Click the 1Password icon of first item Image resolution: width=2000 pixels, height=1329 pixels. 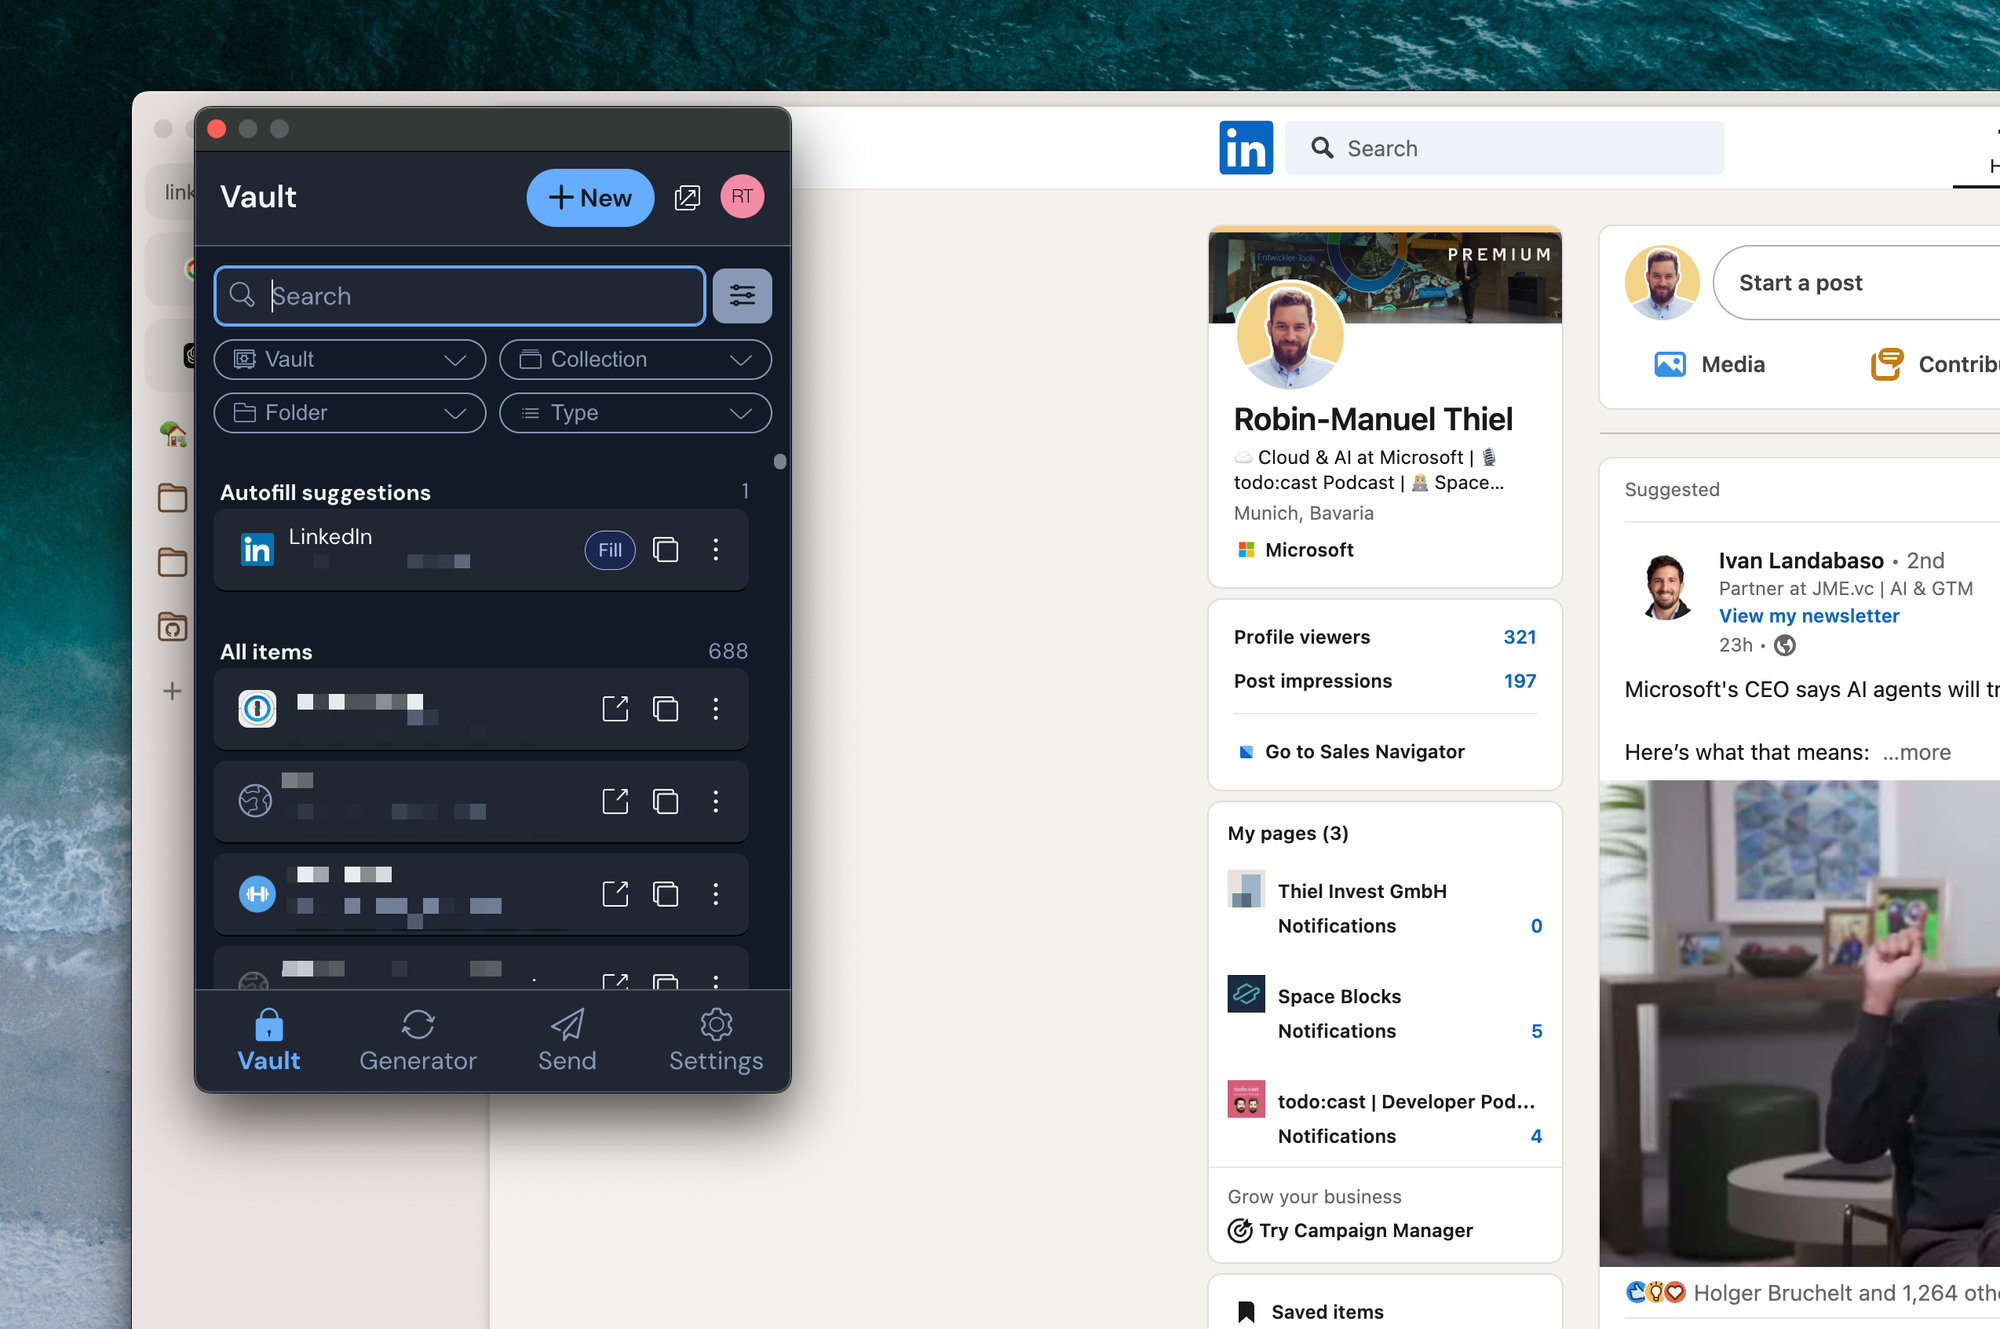tap(257, 709)
